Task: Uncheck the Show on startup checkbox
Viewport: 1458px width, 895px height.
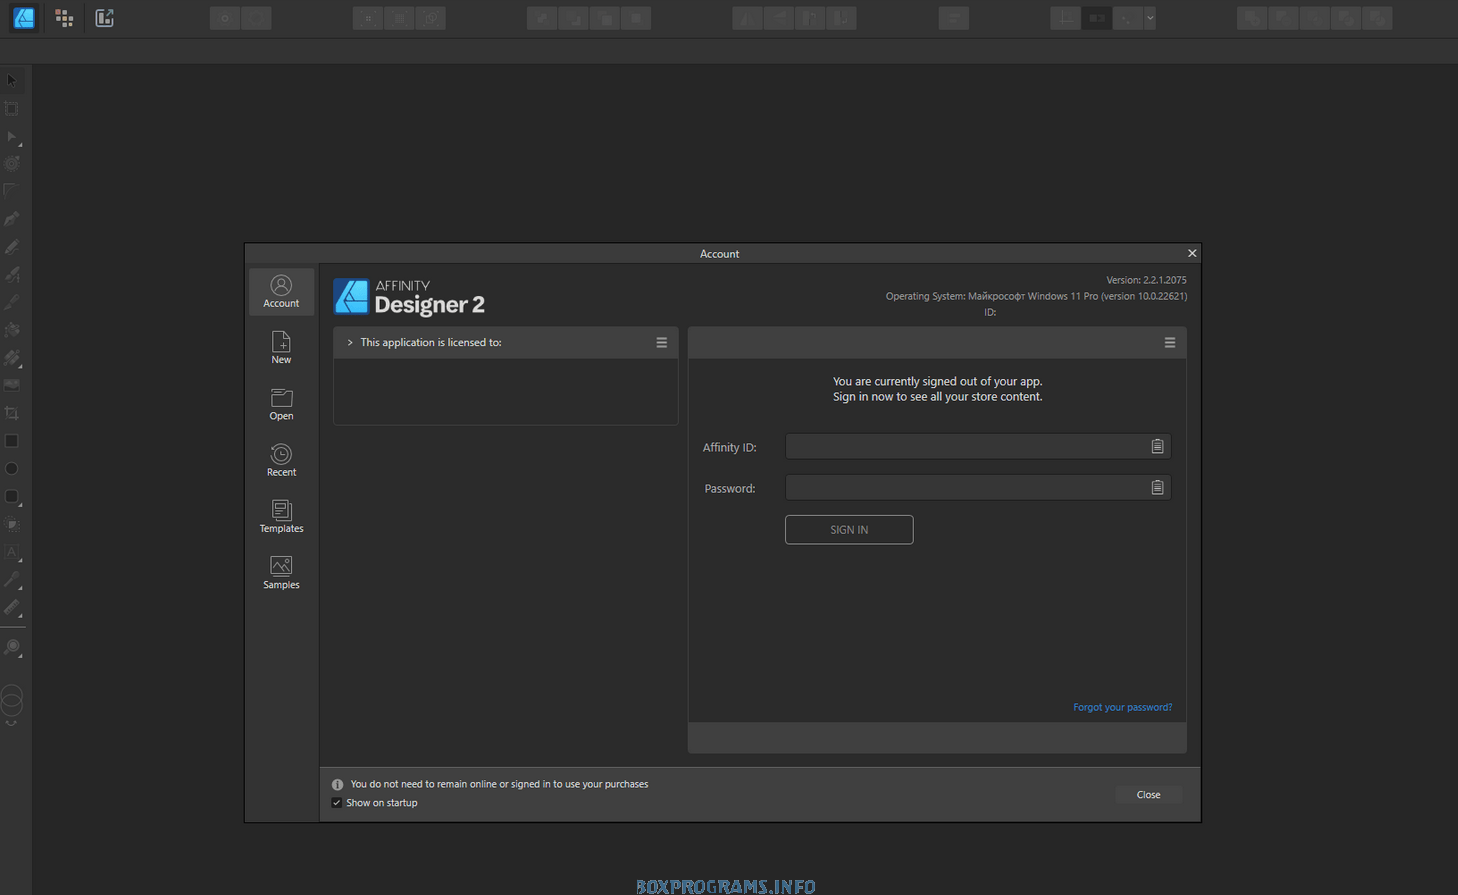Action: point(337,803)
